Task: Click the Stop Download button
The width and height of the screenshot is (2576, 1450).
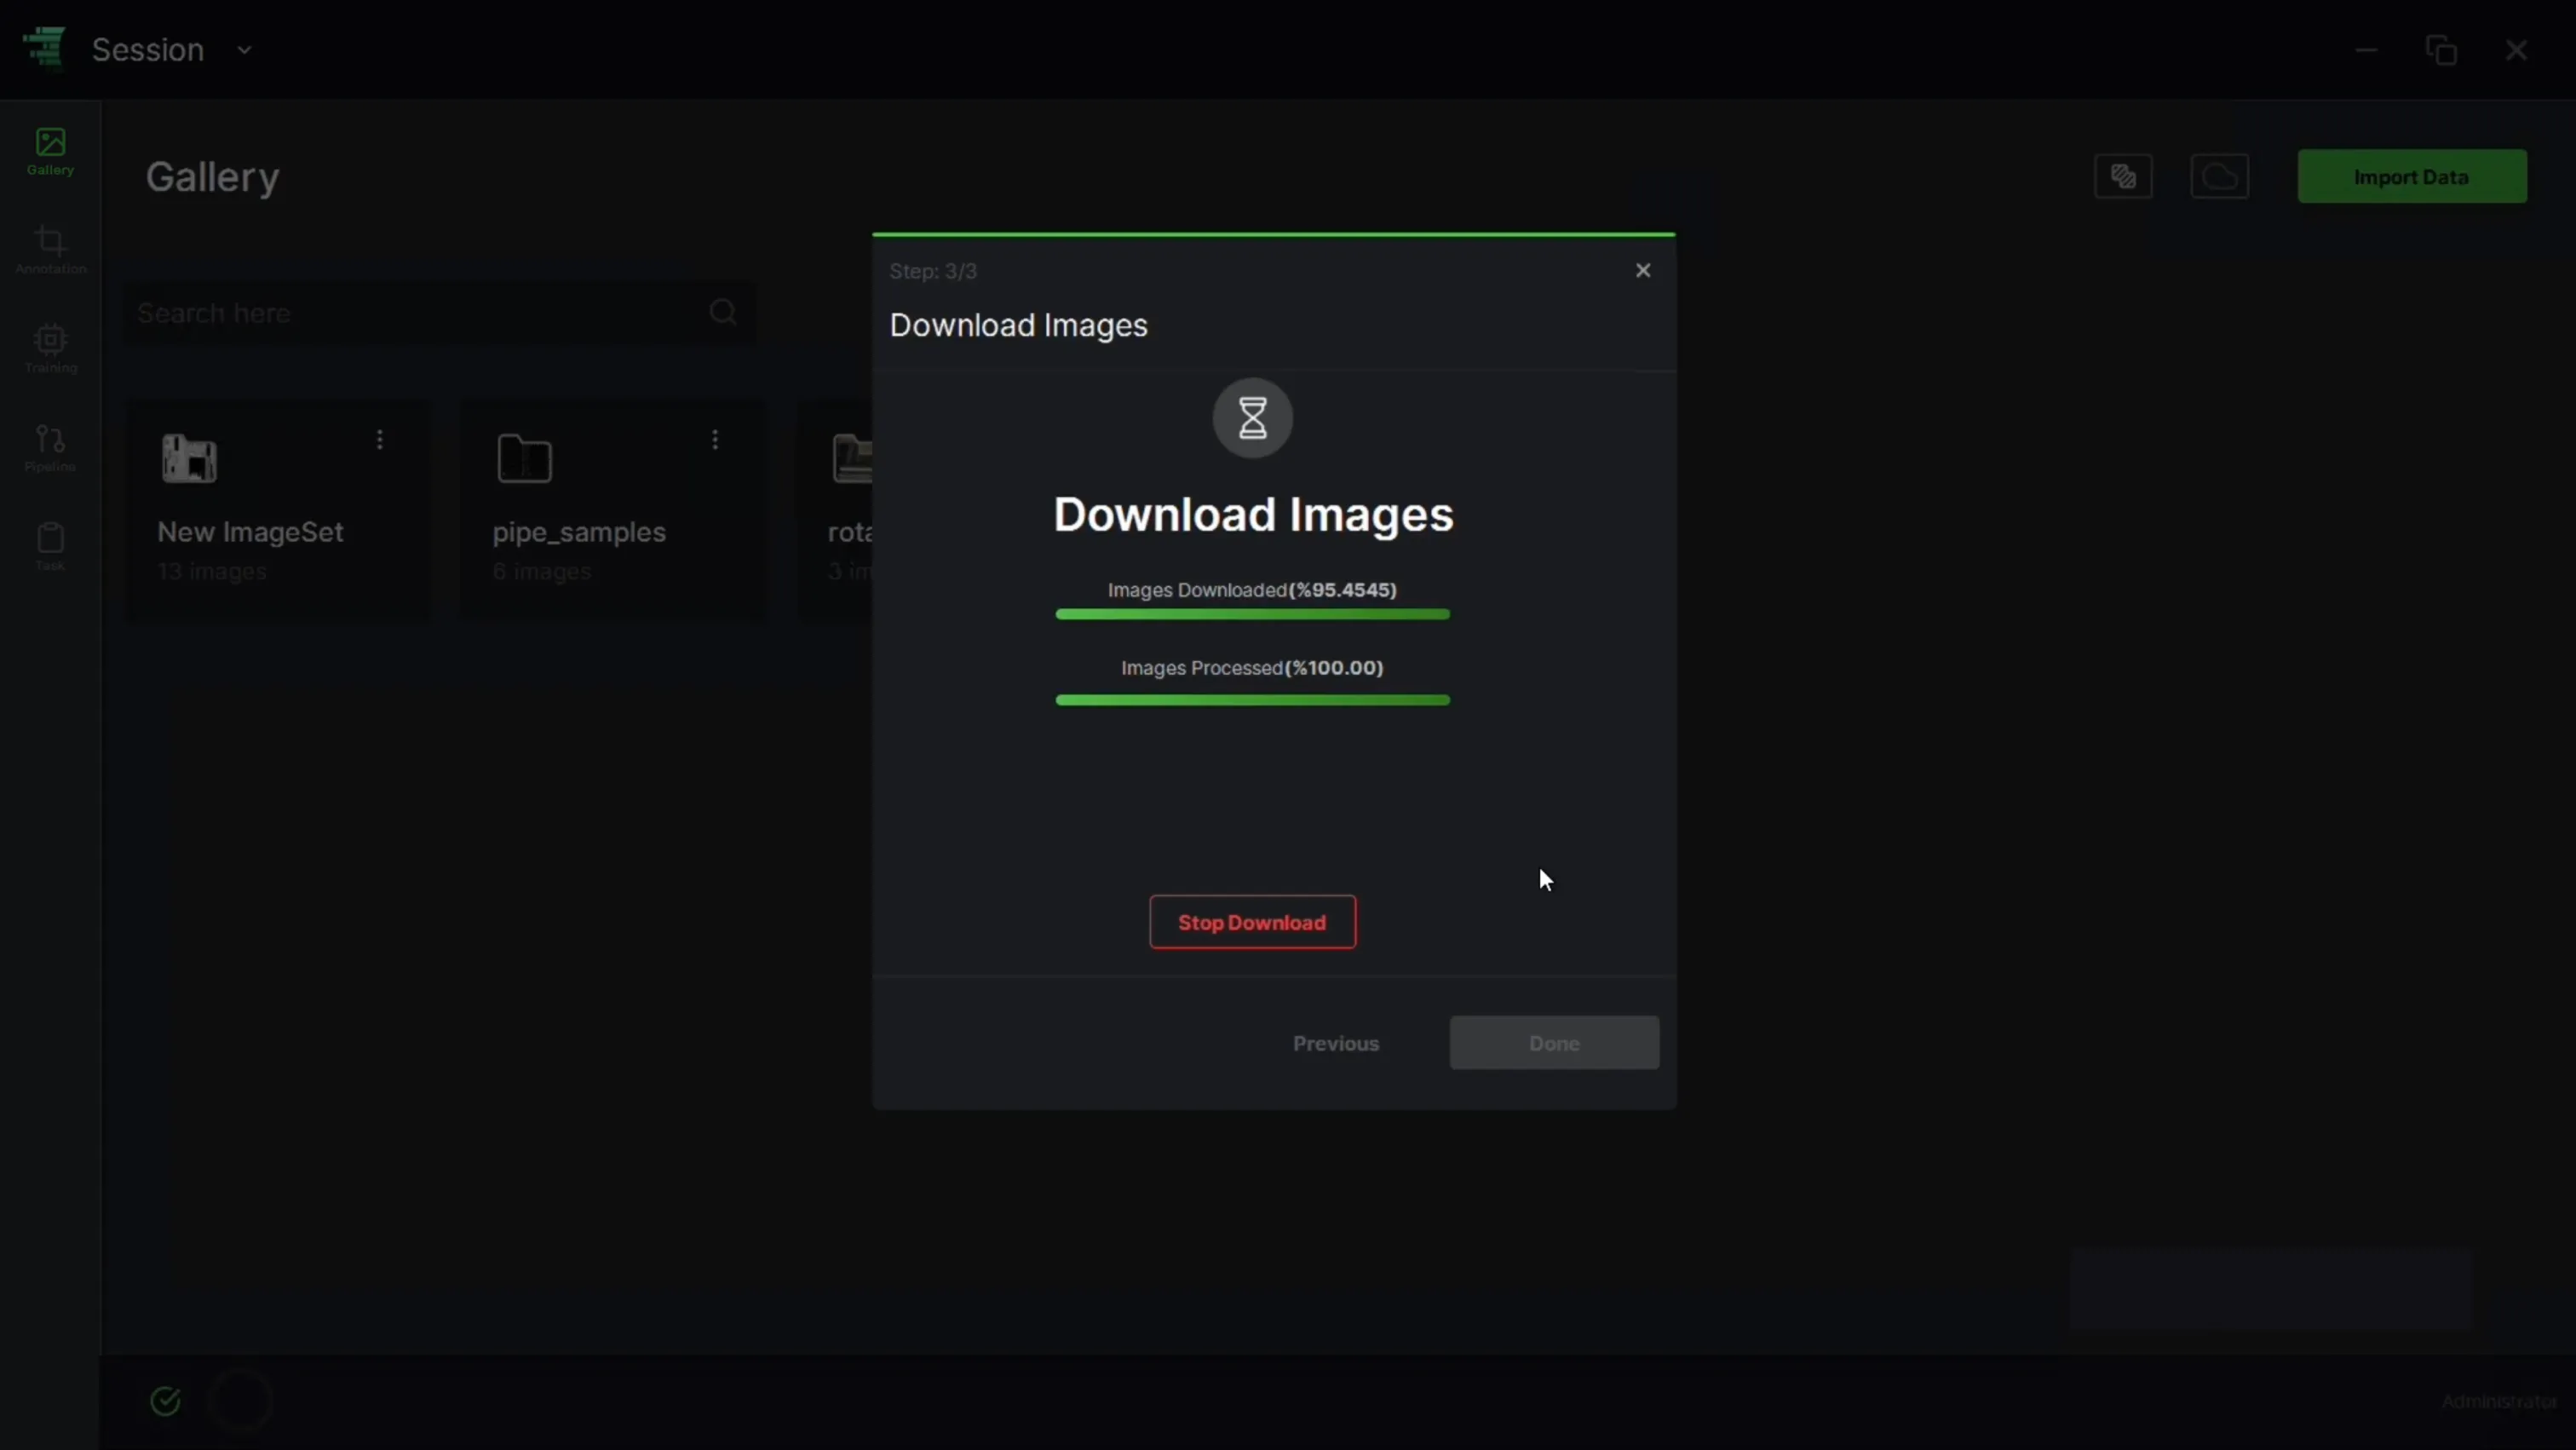Action: click(1252, 922)
